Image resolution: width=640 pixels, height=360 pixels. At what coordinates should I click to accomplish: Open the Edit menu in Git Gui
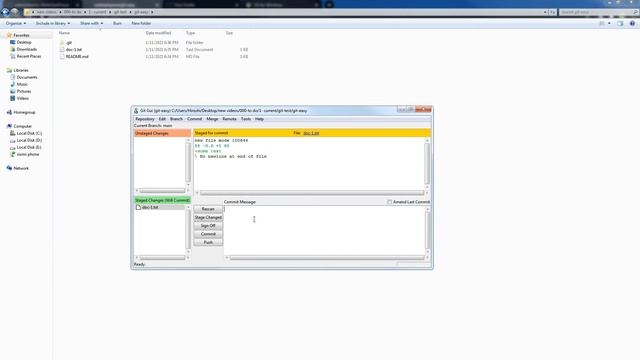coord(162,119)
